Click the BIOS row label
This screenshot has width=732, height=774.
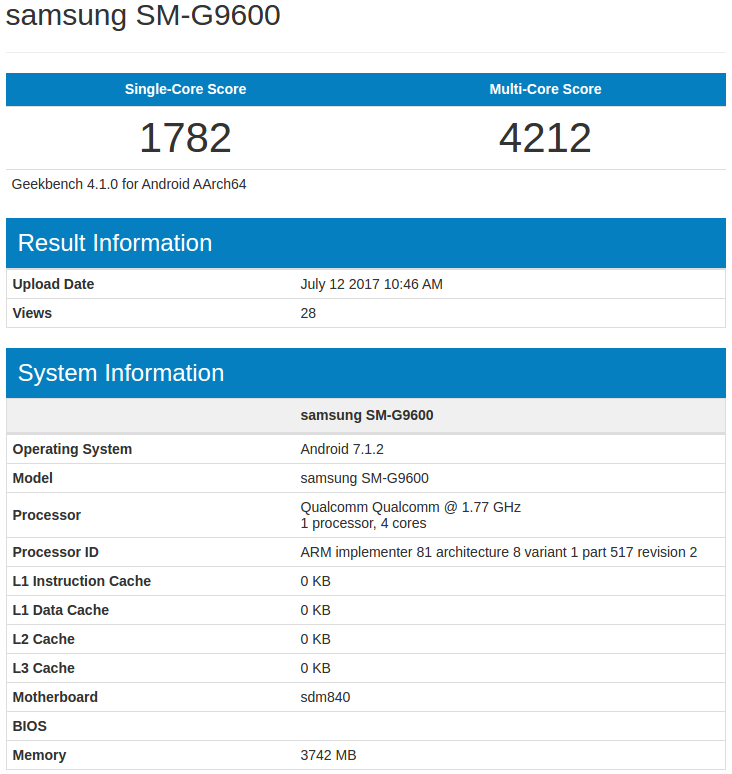click(30, 726)
